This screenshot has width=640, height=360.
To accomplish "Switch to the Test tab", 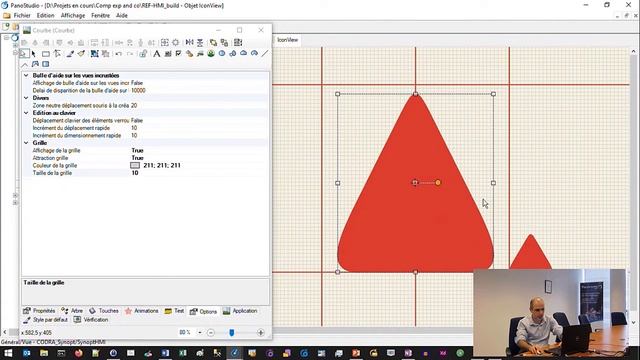I will (x=174, y=311).
